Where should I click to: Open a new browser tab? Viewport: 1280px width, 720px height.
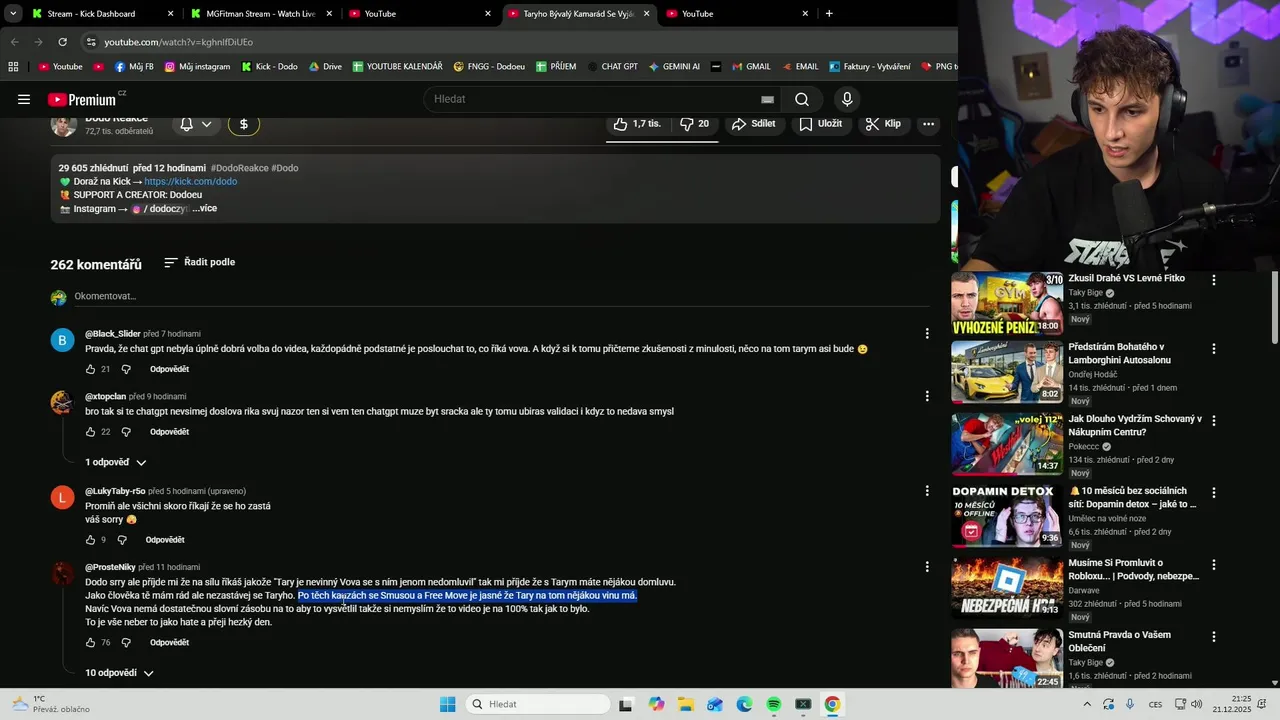[x=829, y=14]
